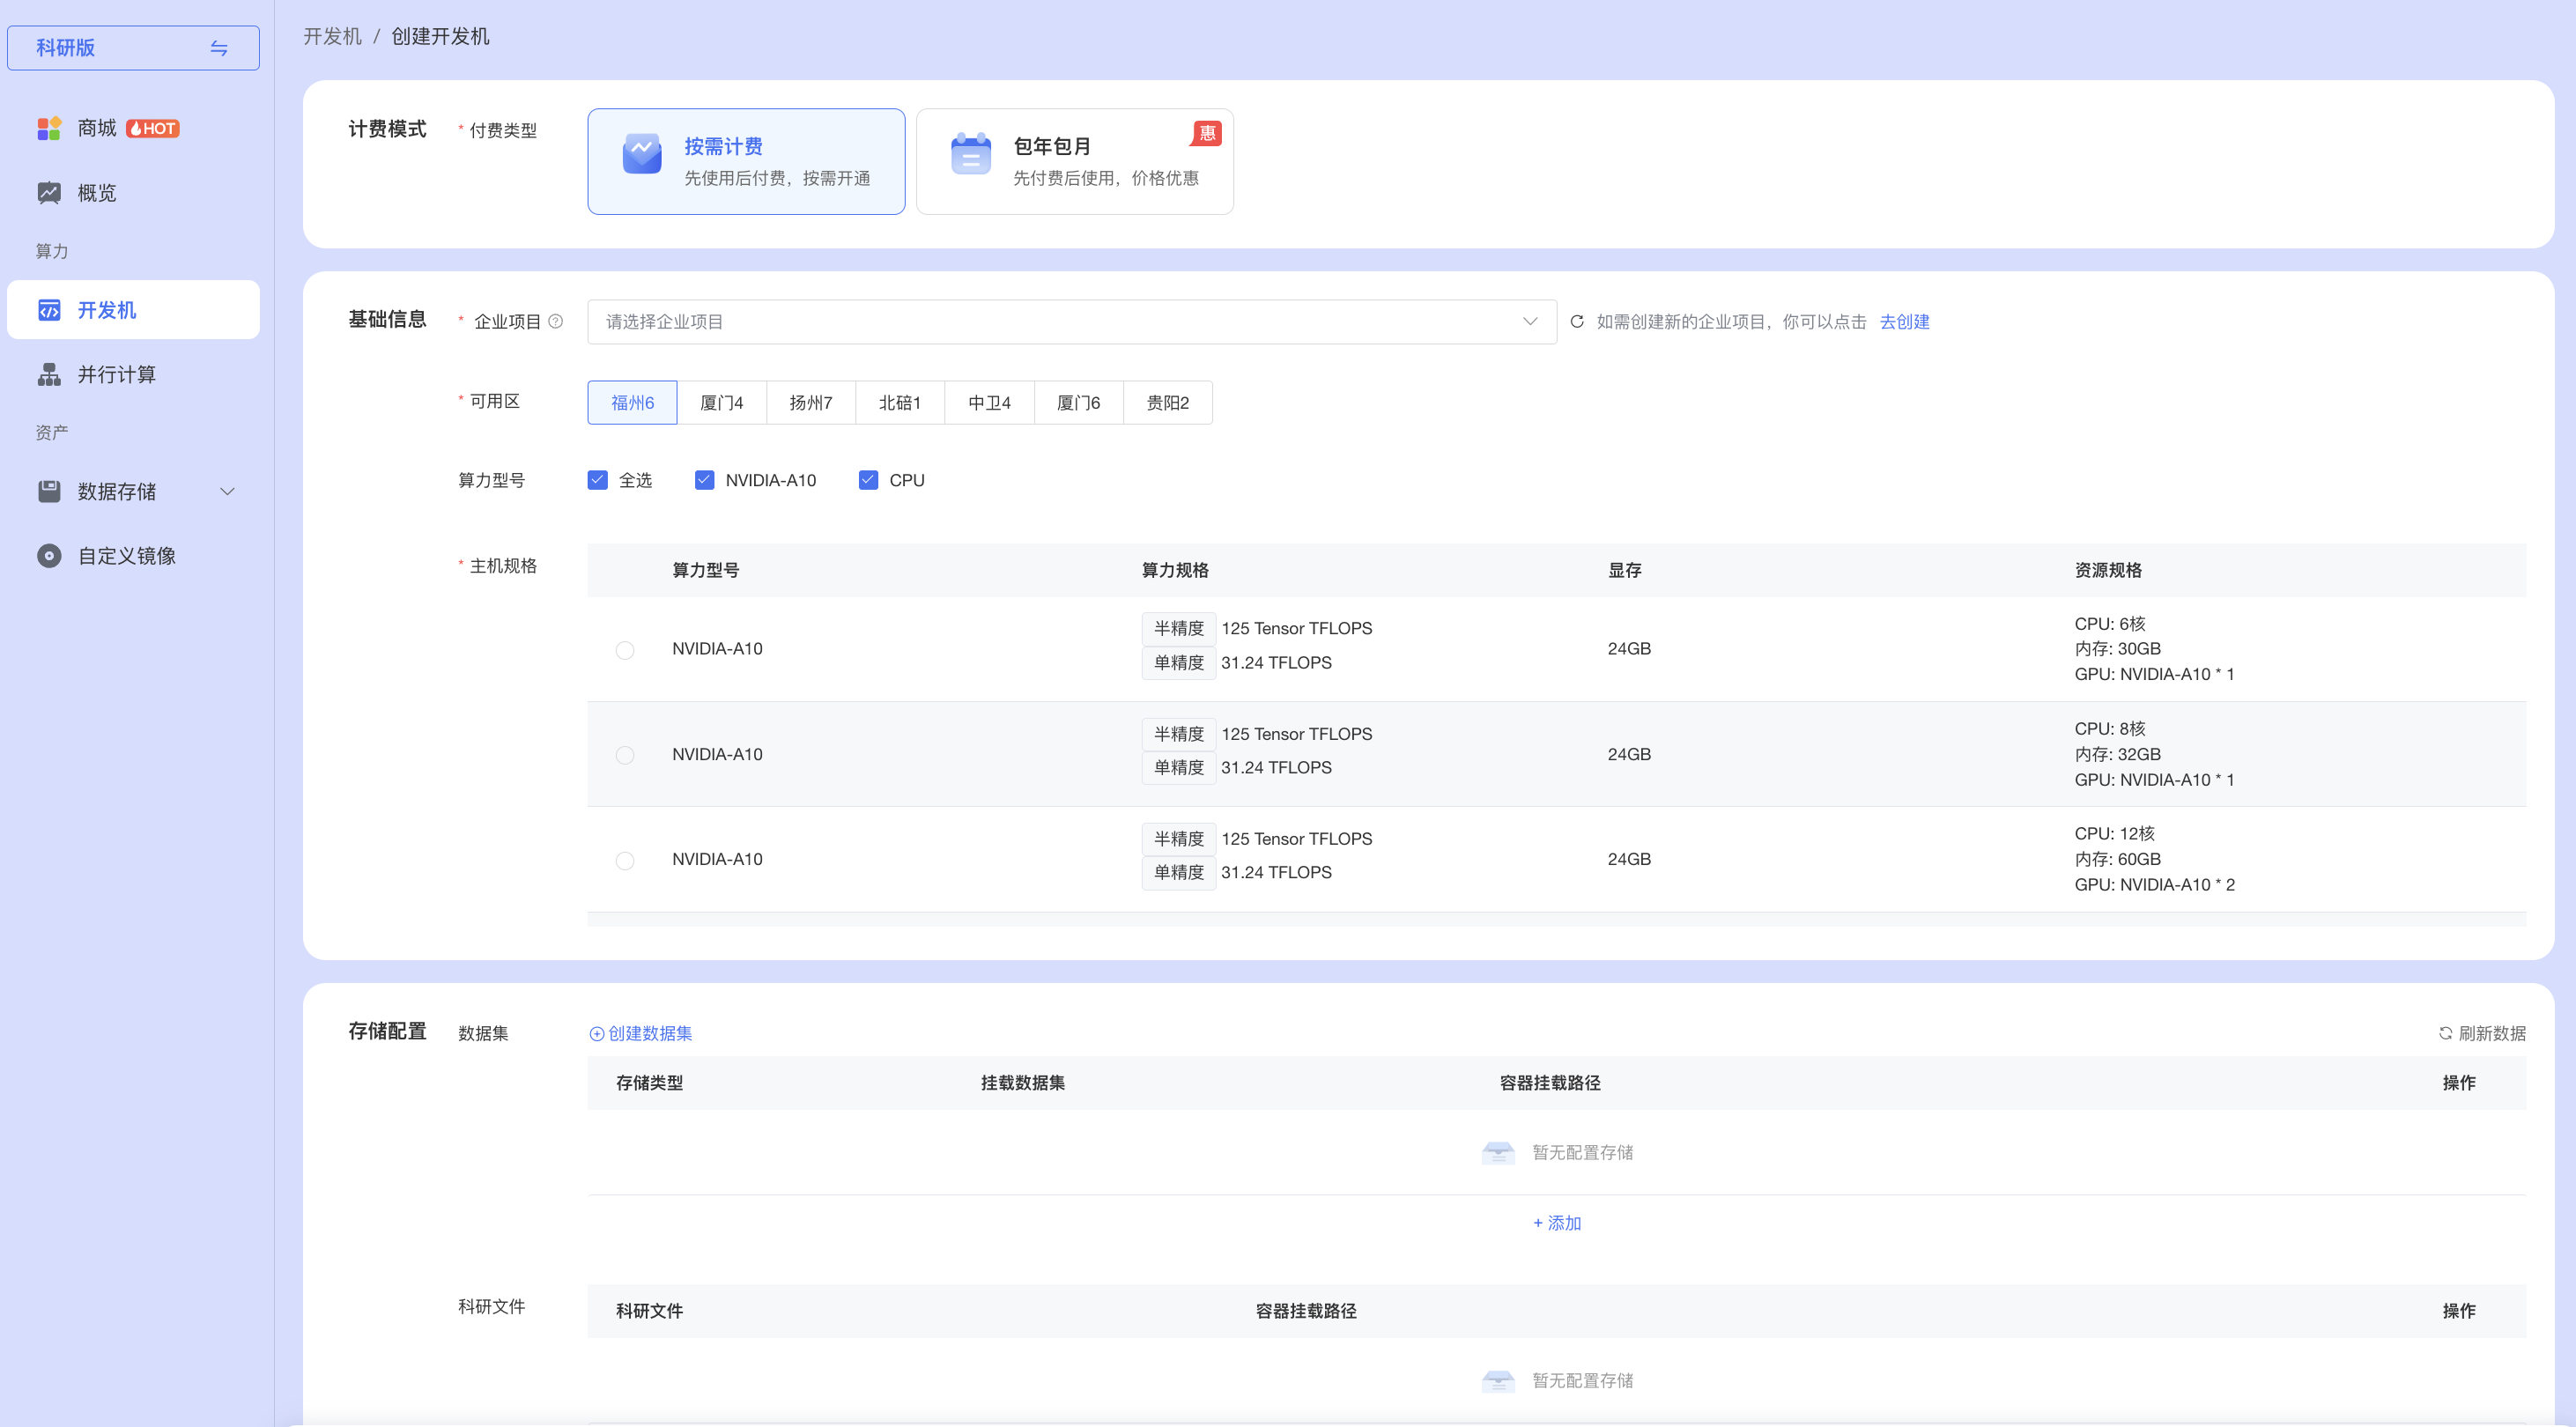Uncheck the CPU model checkbox
Image resolution: width=2576 pixels, height=1427 pixels.
click(869, 480)
